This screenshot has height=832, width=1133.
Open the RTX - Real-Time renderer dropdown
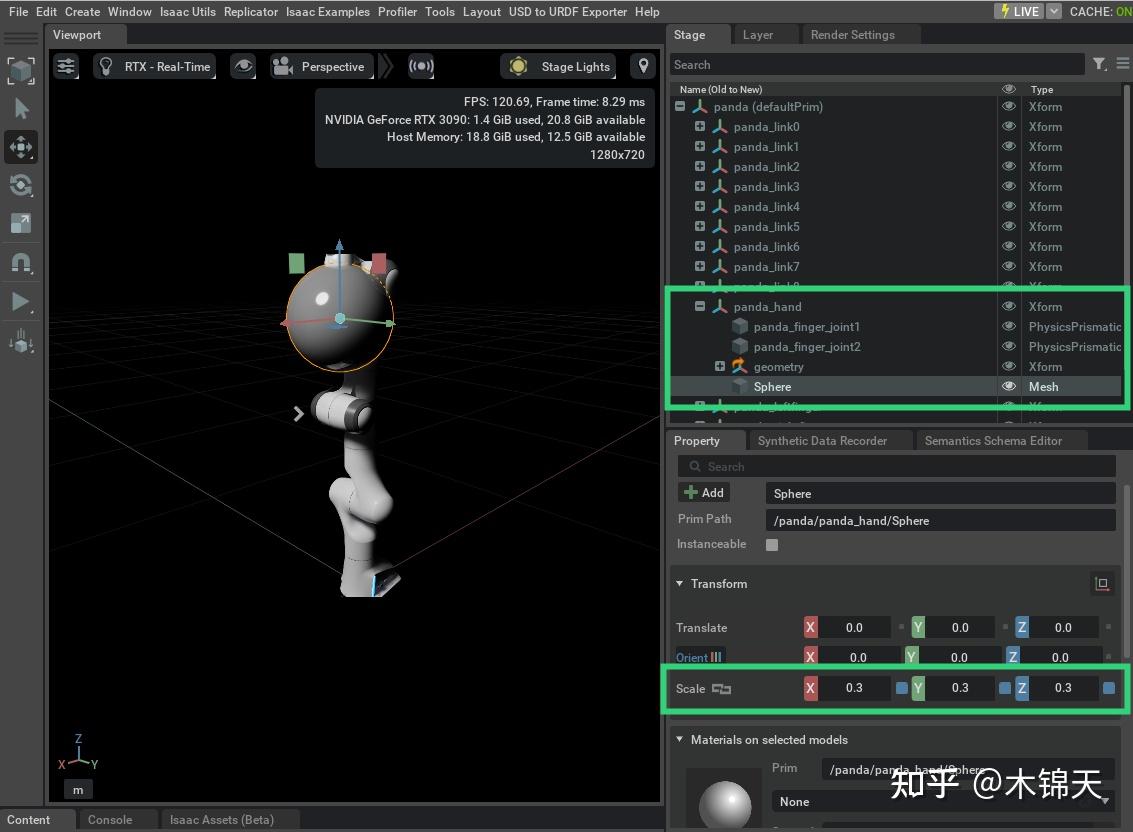click(x=166, y=66)
